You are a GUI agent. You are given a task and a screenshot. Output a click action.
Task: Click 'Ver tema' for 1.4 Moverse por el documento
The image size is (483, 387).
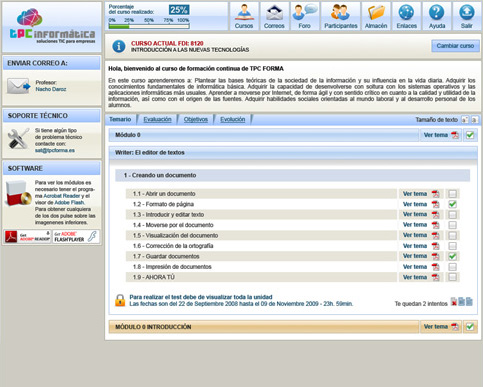415,225
